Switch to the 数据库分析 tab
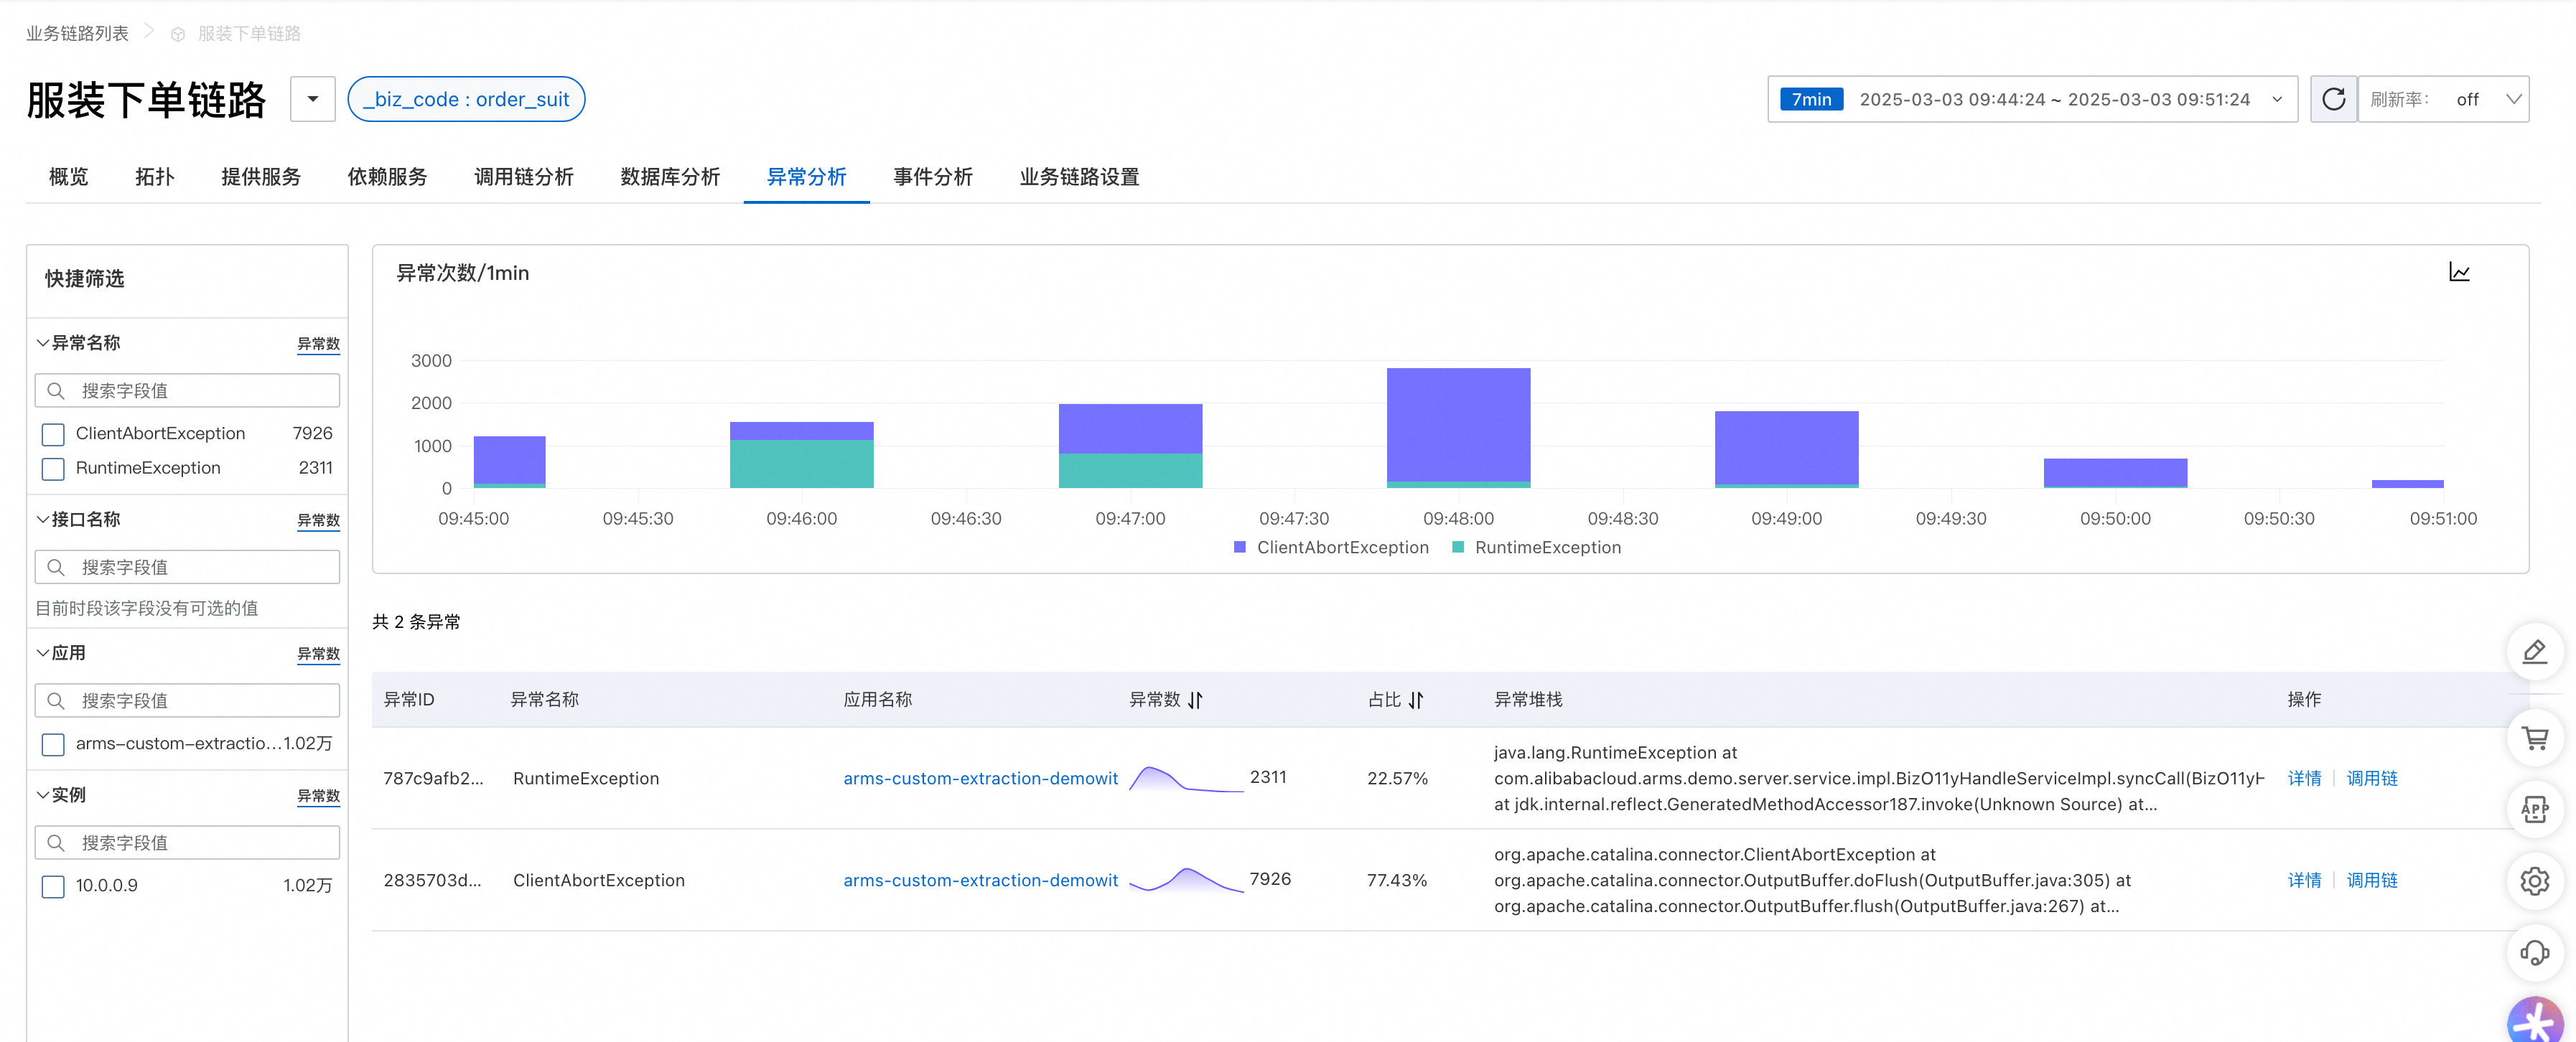Viewport: 2576px width, 1042px height. coord(670,177)
